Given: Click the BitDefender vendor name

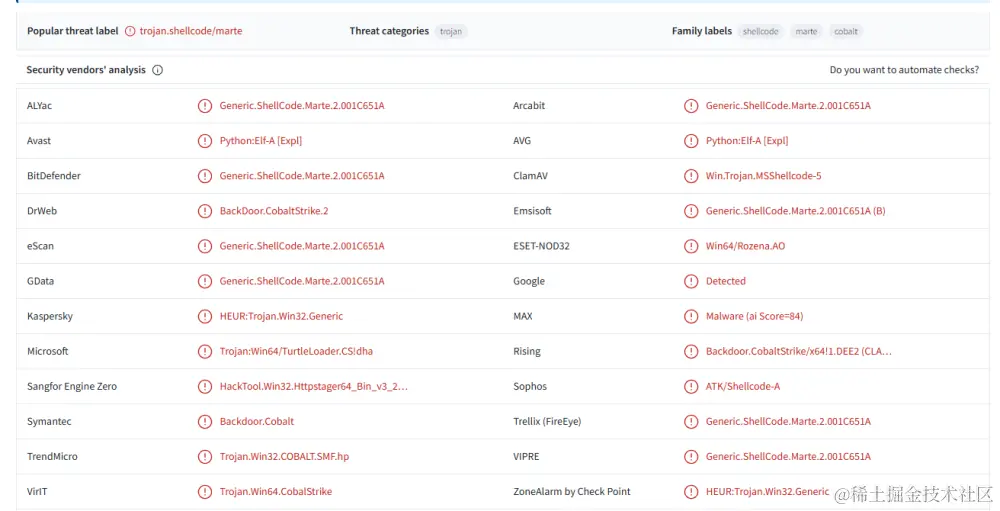Looking at the screenshot, I should 54,176.
